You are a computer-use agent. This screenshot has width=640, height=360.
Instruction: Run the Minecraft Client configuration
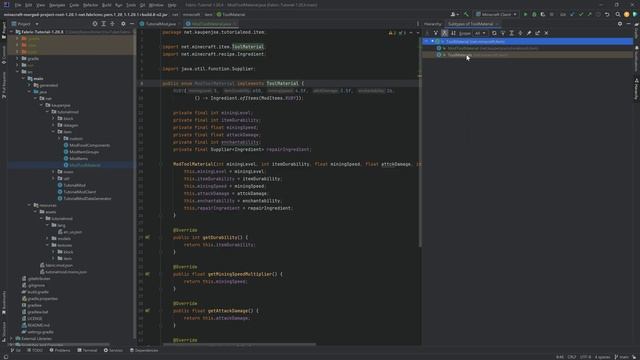[x=525, y=14]
